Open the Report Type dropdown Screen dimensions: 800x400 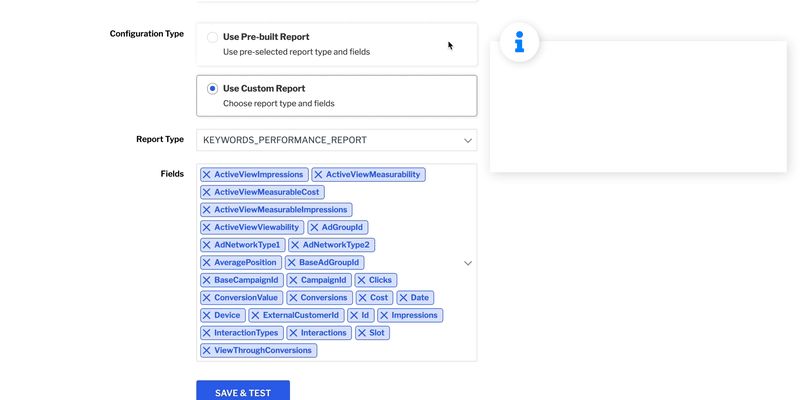point(336,140)
